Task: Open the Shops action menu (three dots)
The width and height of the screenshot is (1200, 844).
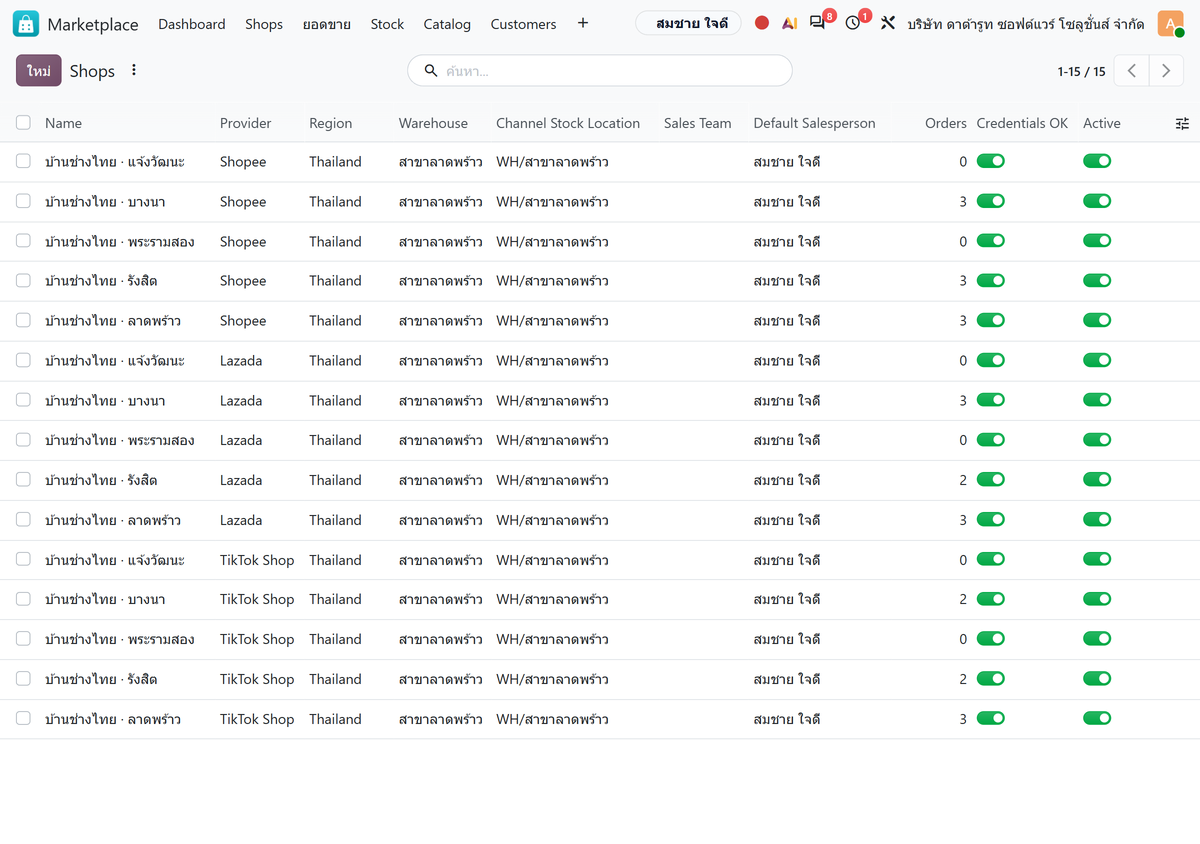Action: (x=134, y=70)
